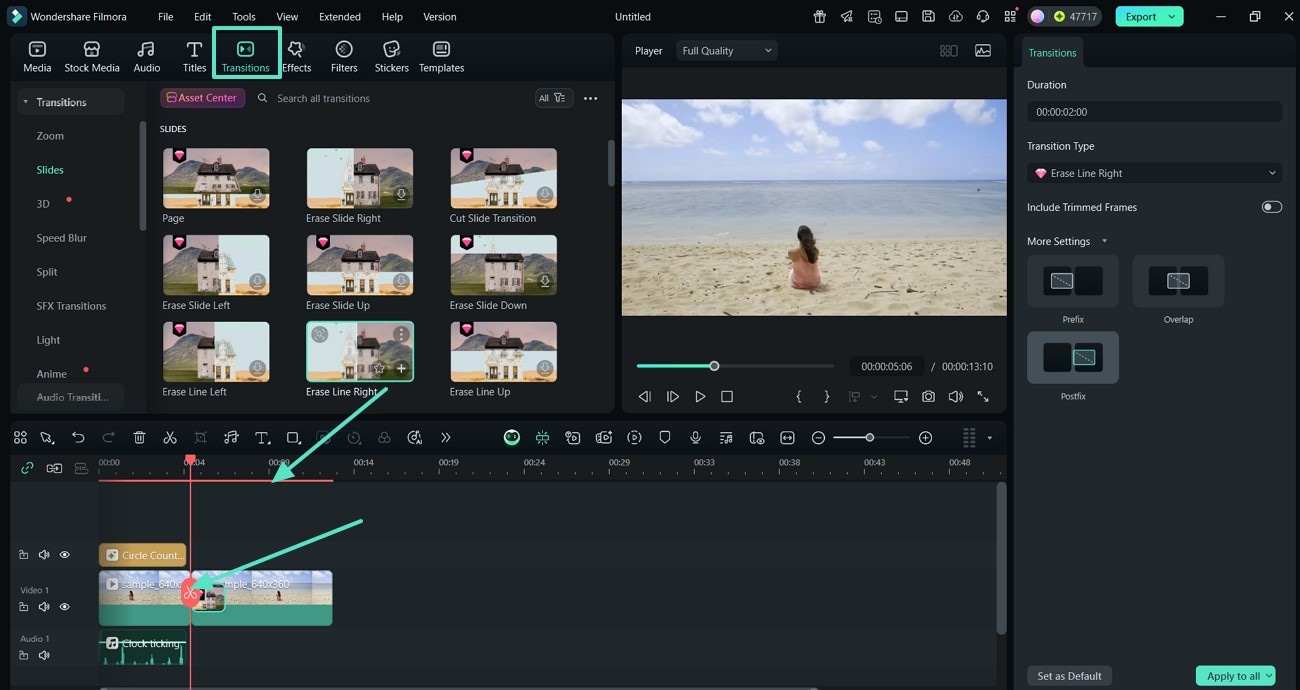Click the timeline marker shield icon
The height and width of the screenshot is (690, 1300).
point(665,438)
